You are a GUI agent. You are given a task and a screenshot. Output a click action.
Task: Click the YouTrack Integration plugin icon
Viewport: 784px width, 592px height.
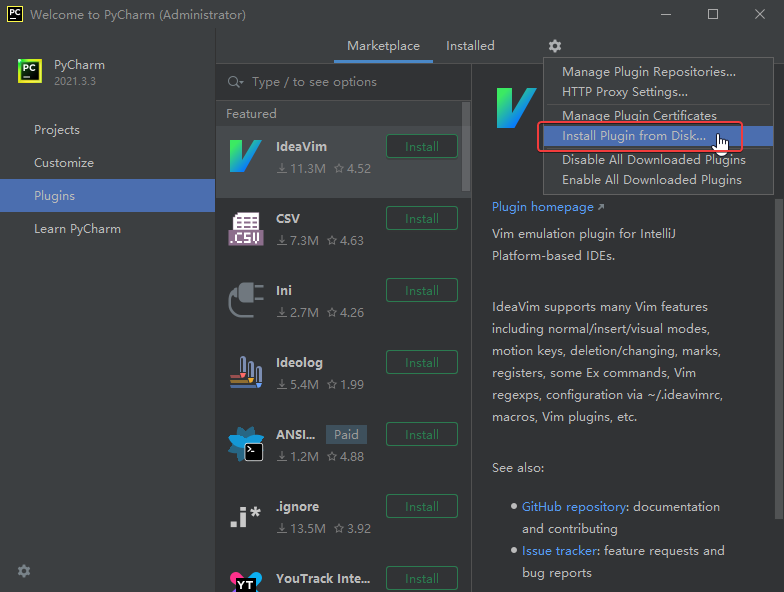tap(246, 582)
